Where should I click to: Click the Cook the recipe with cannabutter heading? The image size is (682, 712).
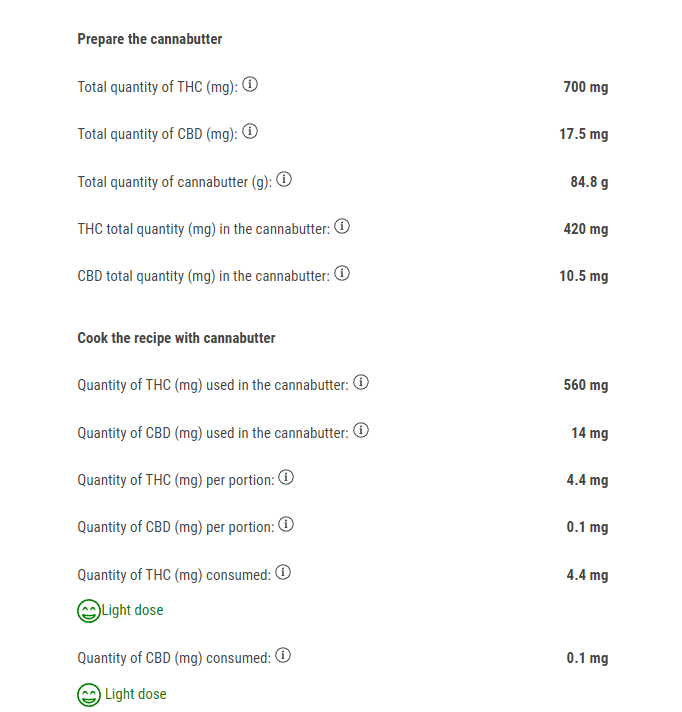(x=176, y=338)
